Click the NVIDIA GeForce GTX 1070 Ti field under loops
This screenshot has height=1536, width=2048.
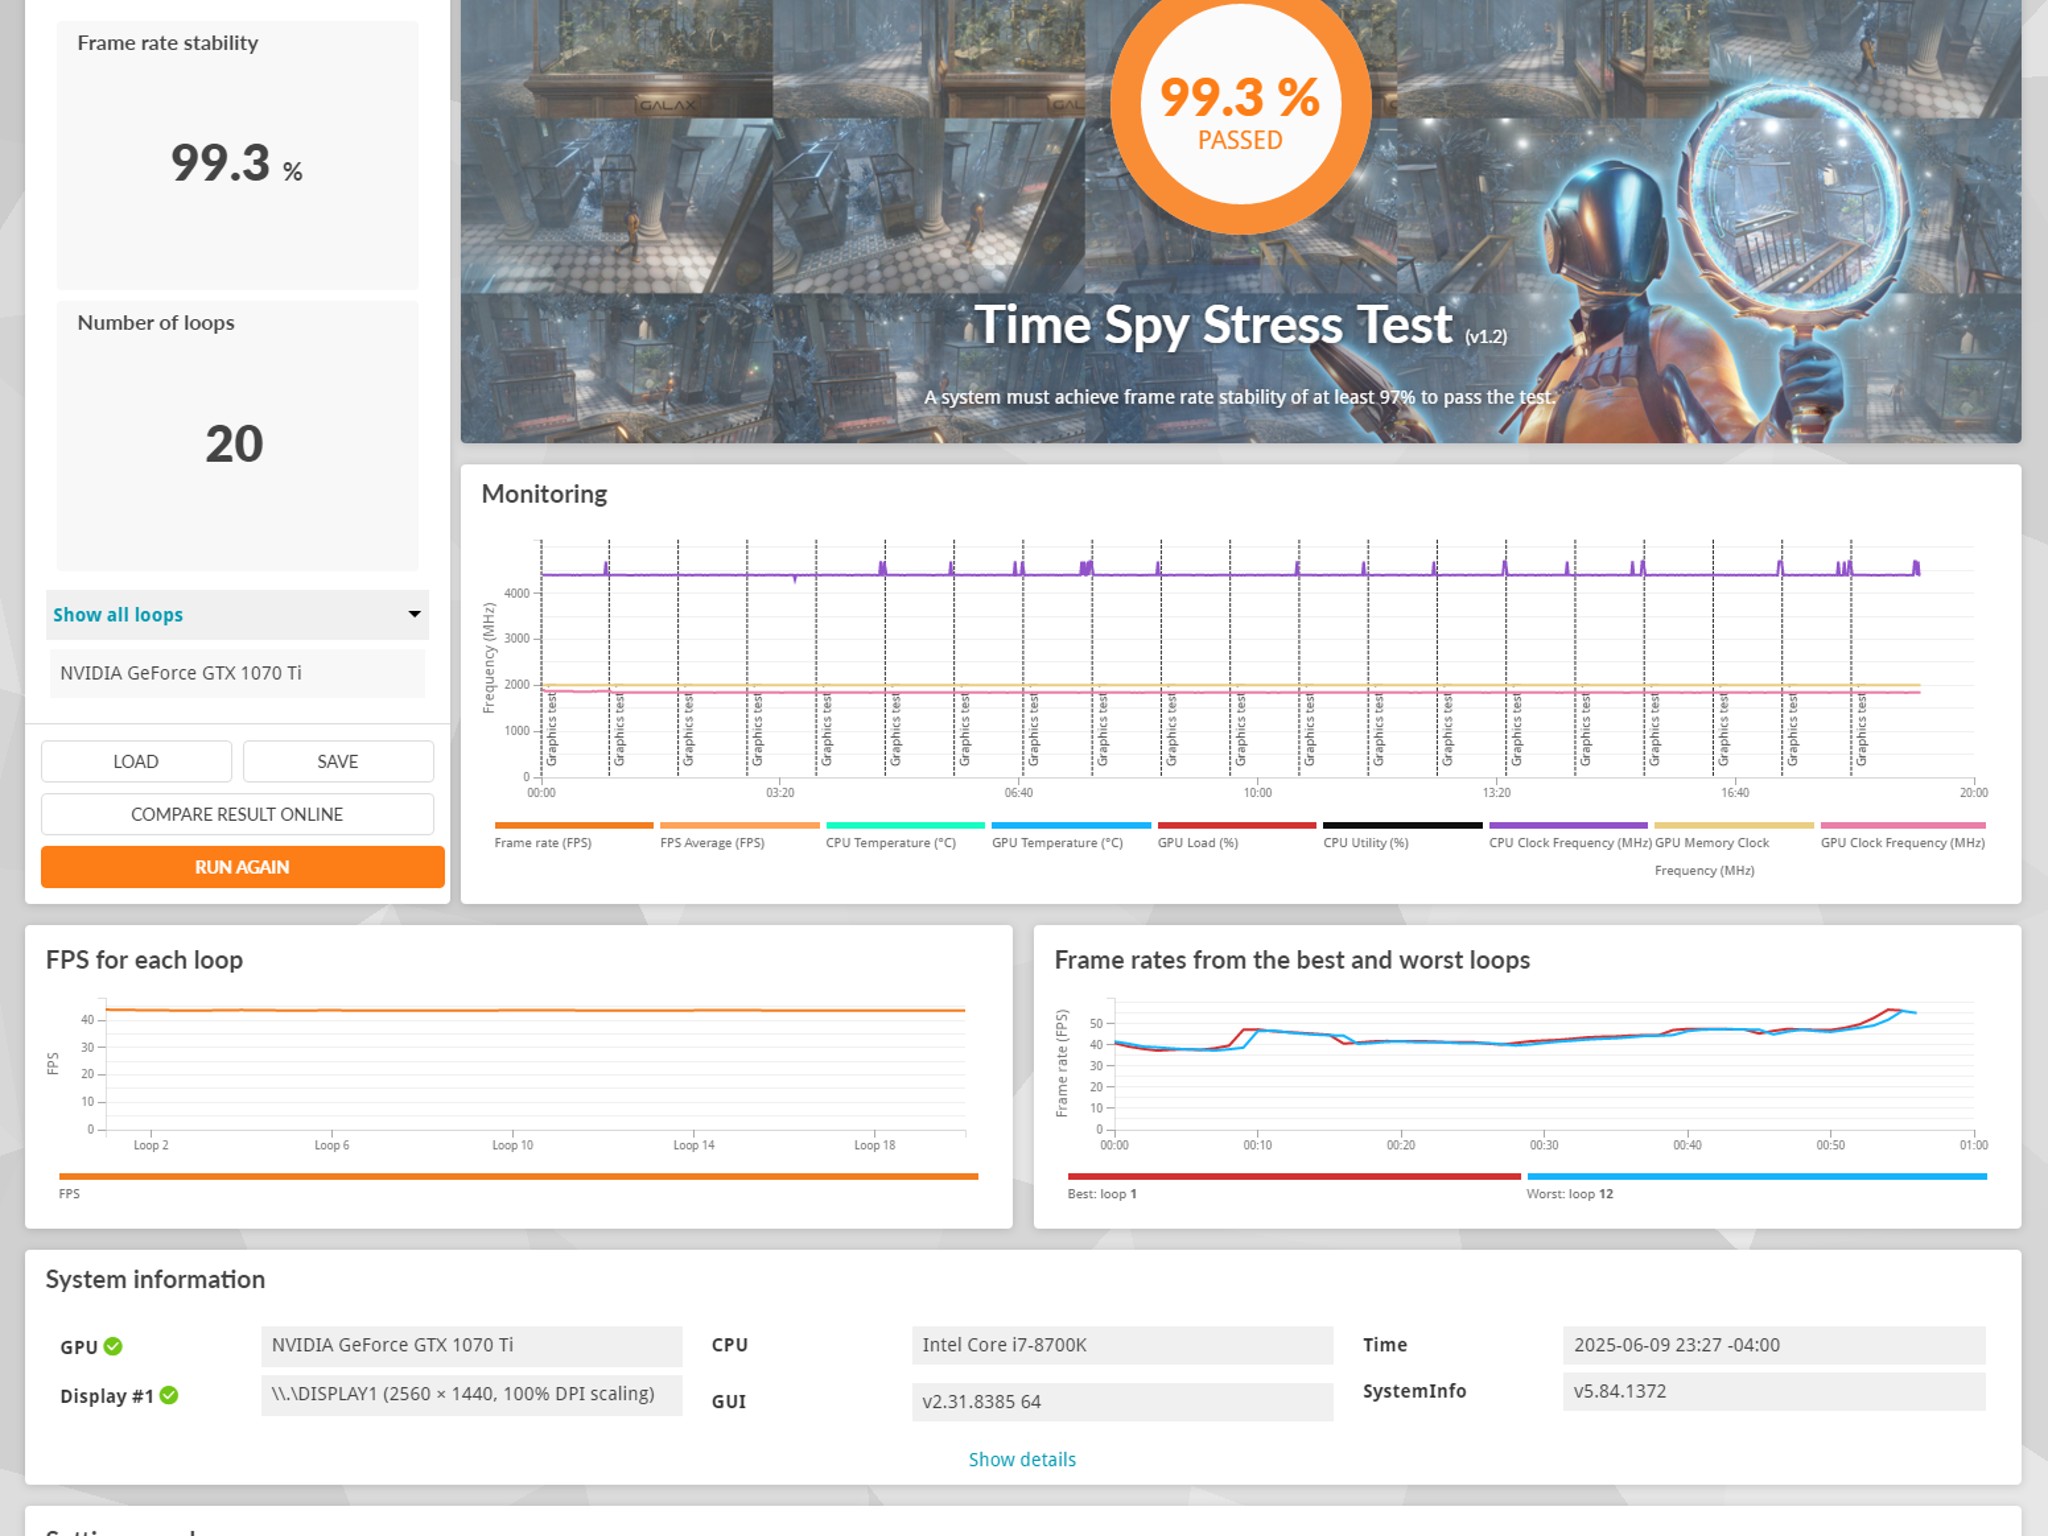(237, 673)
